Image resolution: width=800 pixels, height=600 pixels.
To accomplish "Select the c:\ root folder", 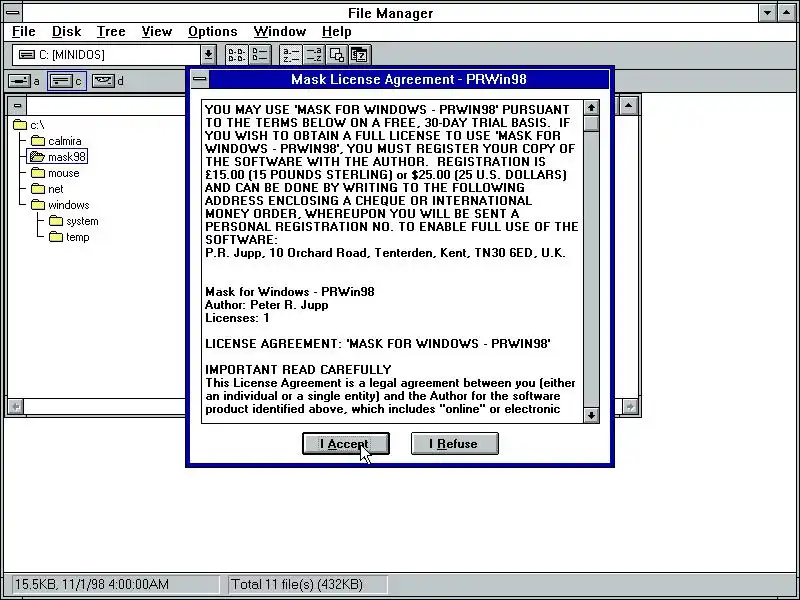I will (x=29, y=125).
